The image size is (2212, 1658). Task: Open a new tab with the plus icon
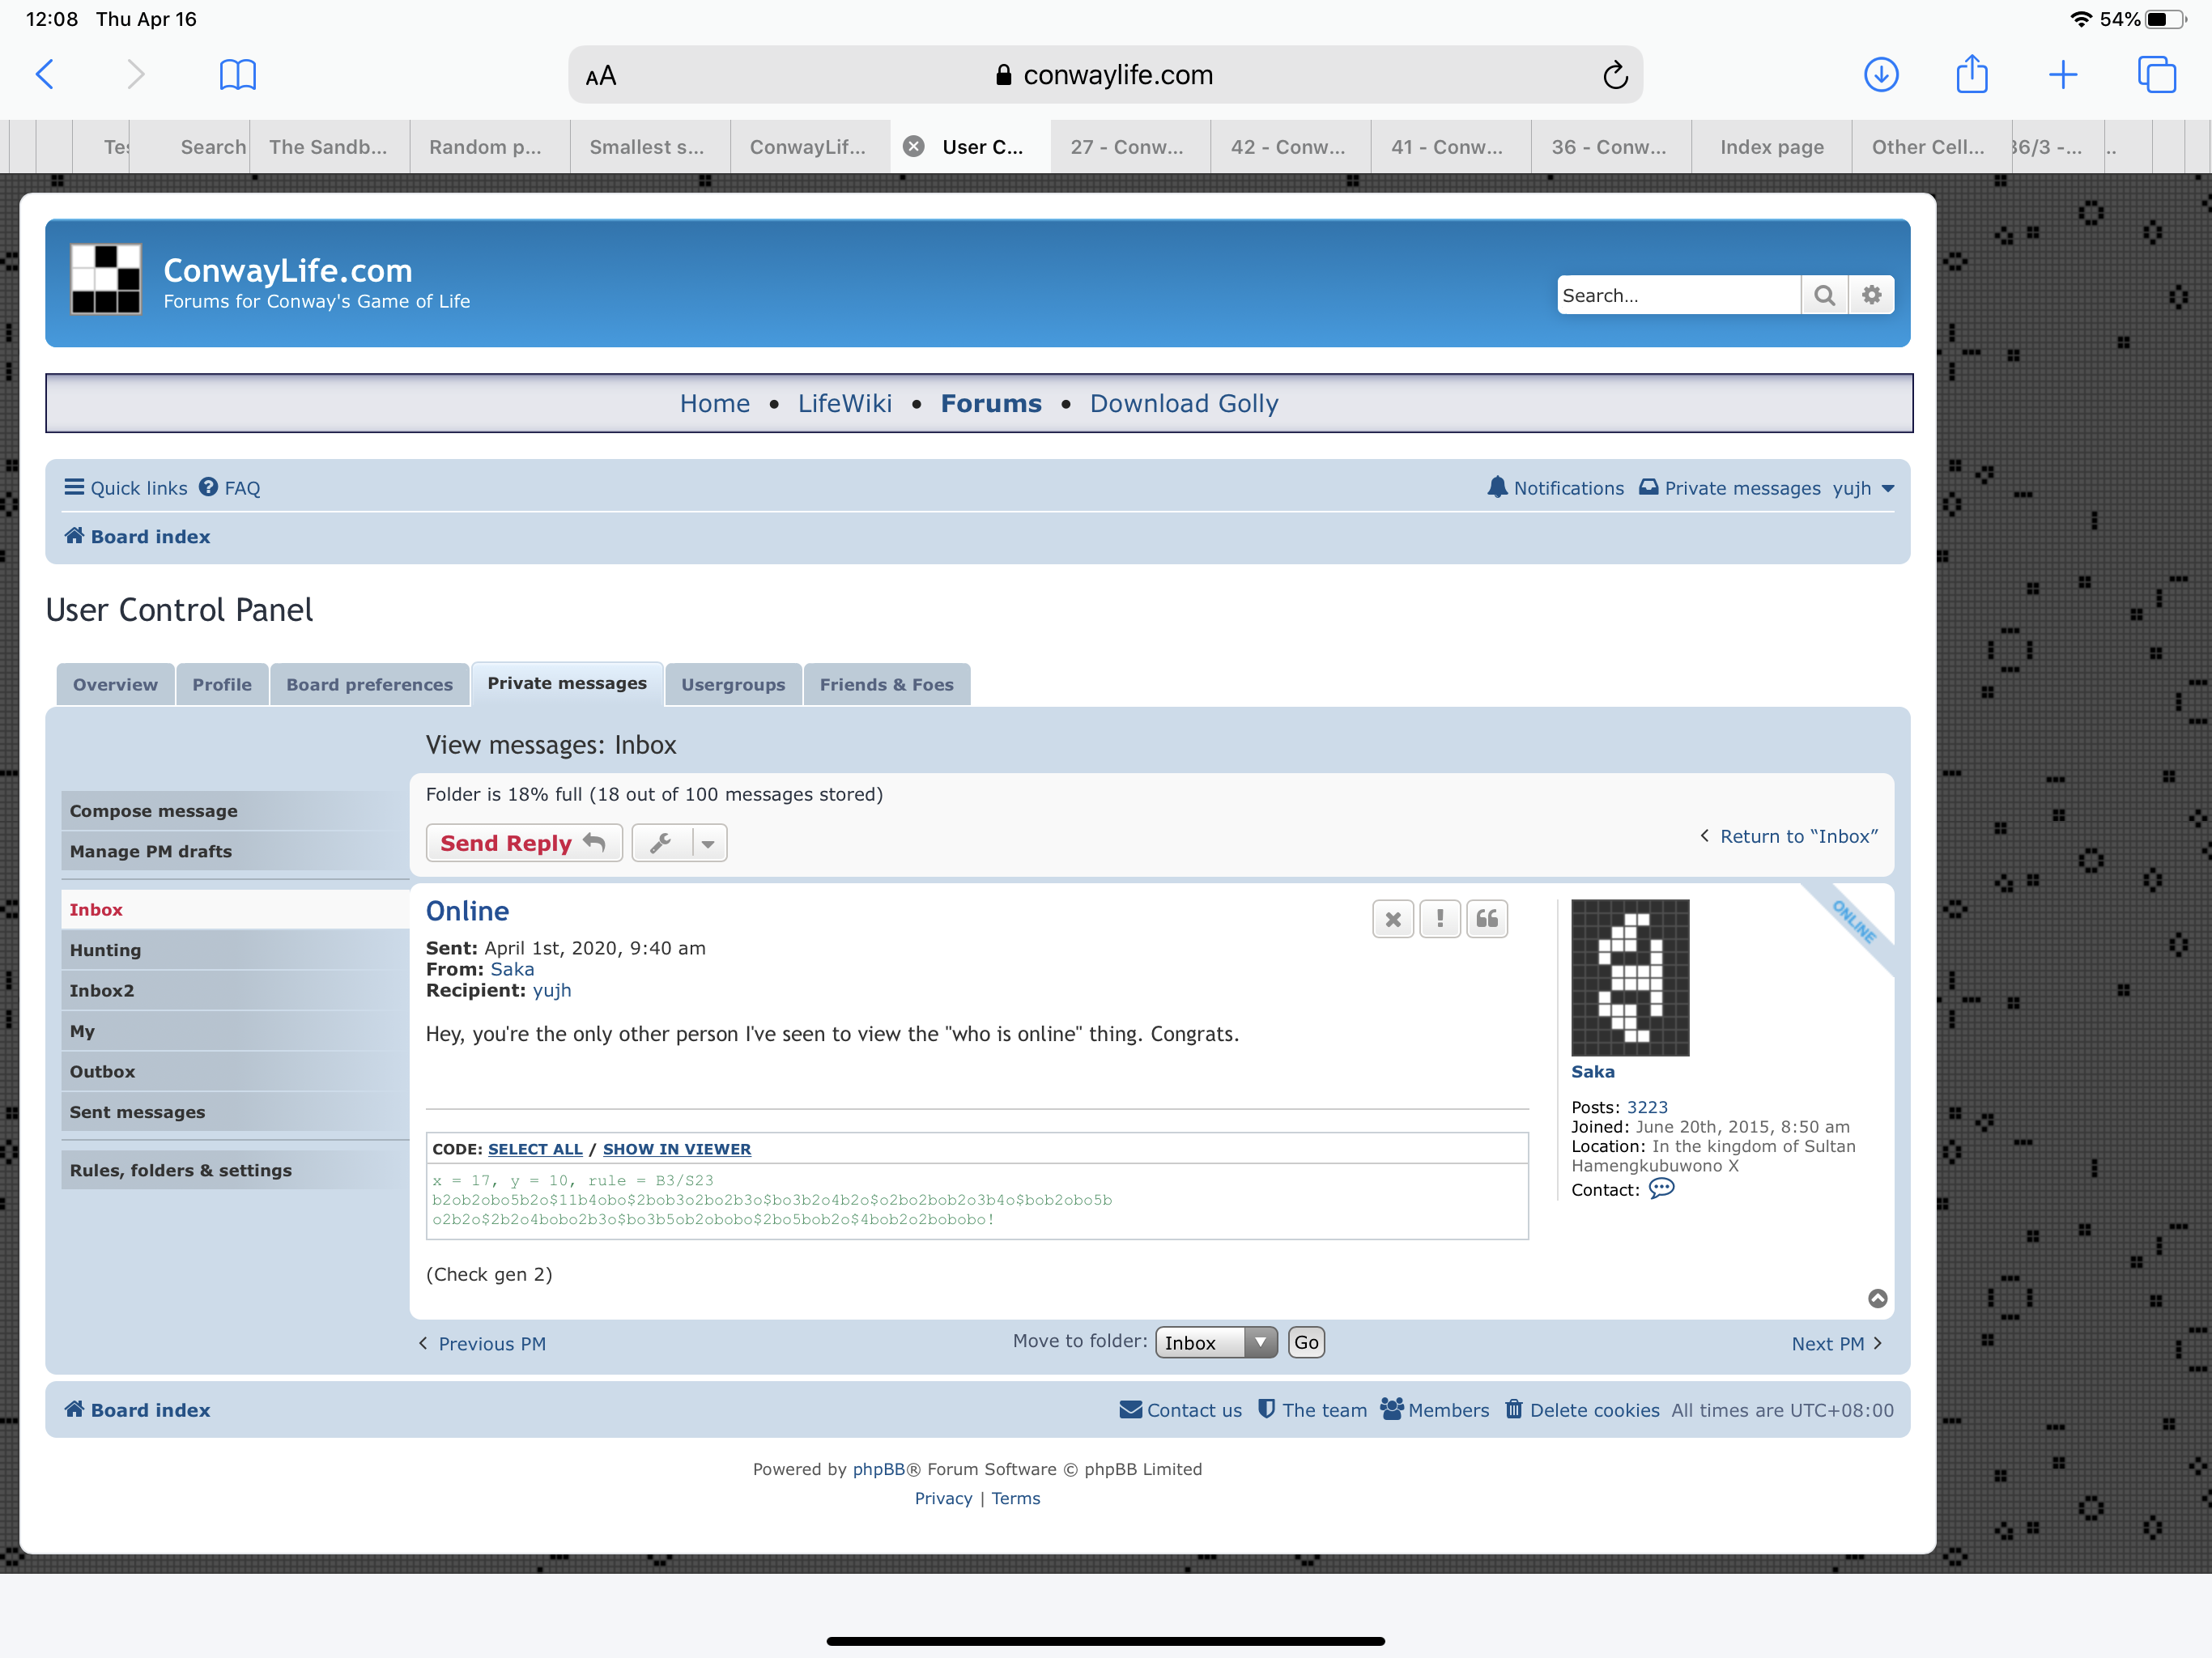click(2063, 74)
